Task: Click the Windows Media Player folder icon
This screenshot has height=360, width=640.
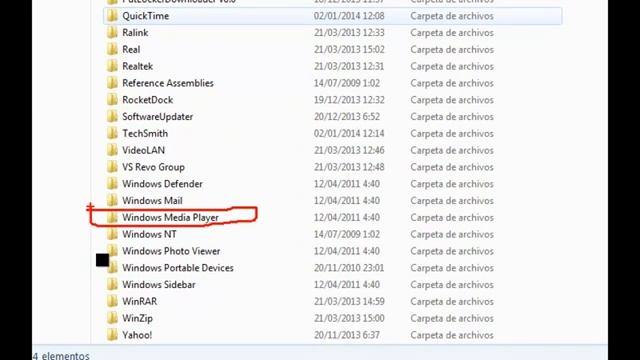Action: 112,217
